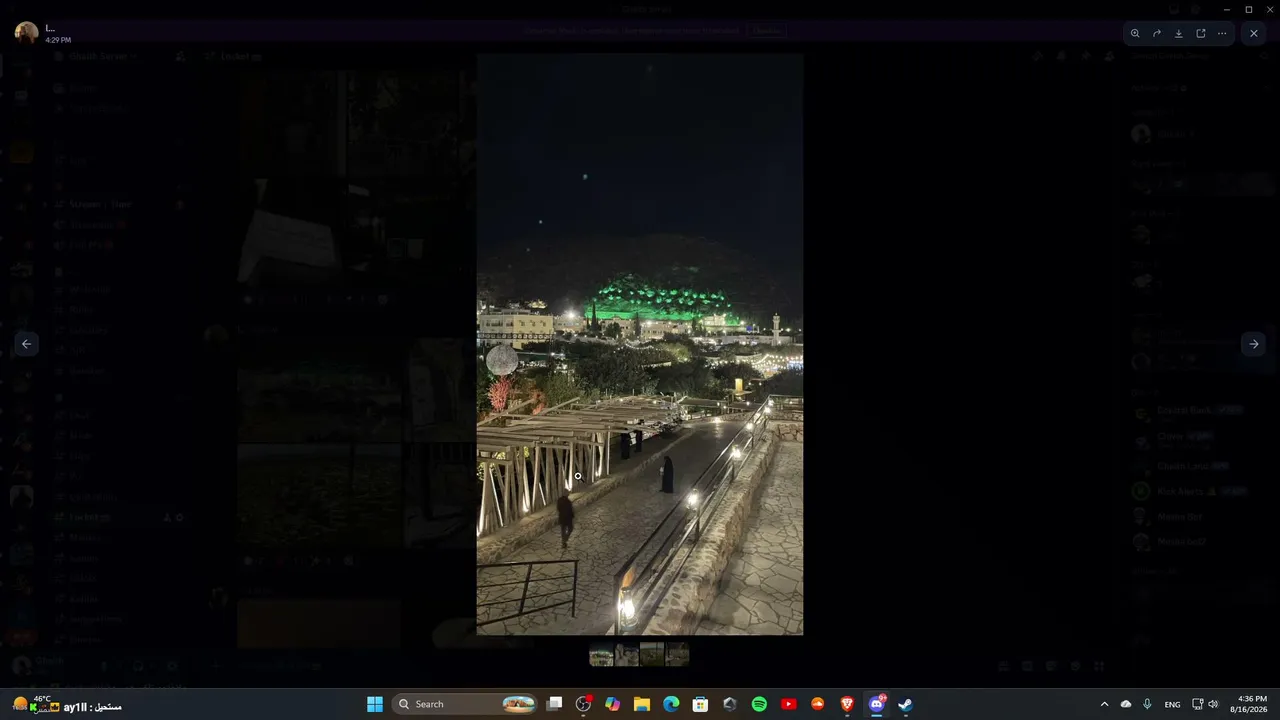Switch the ENG input language
This screenshot has width=1280, height=720.
(1173, 704)
